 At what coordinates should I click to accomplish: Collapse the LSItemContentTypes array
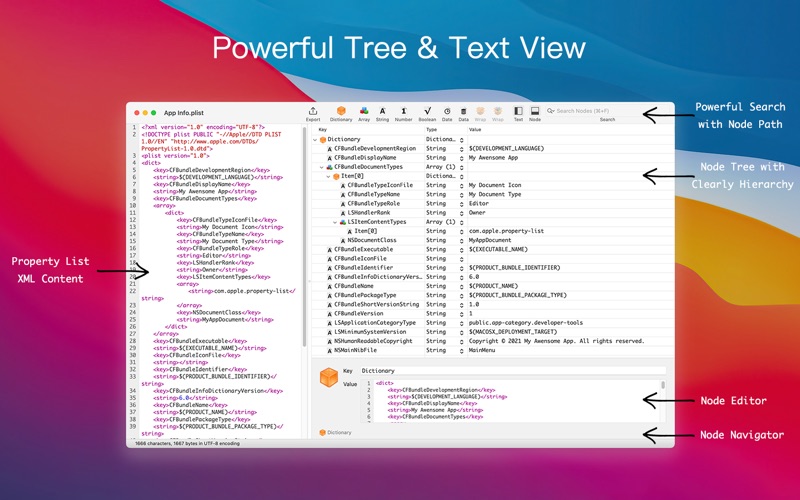pos(335,222)
